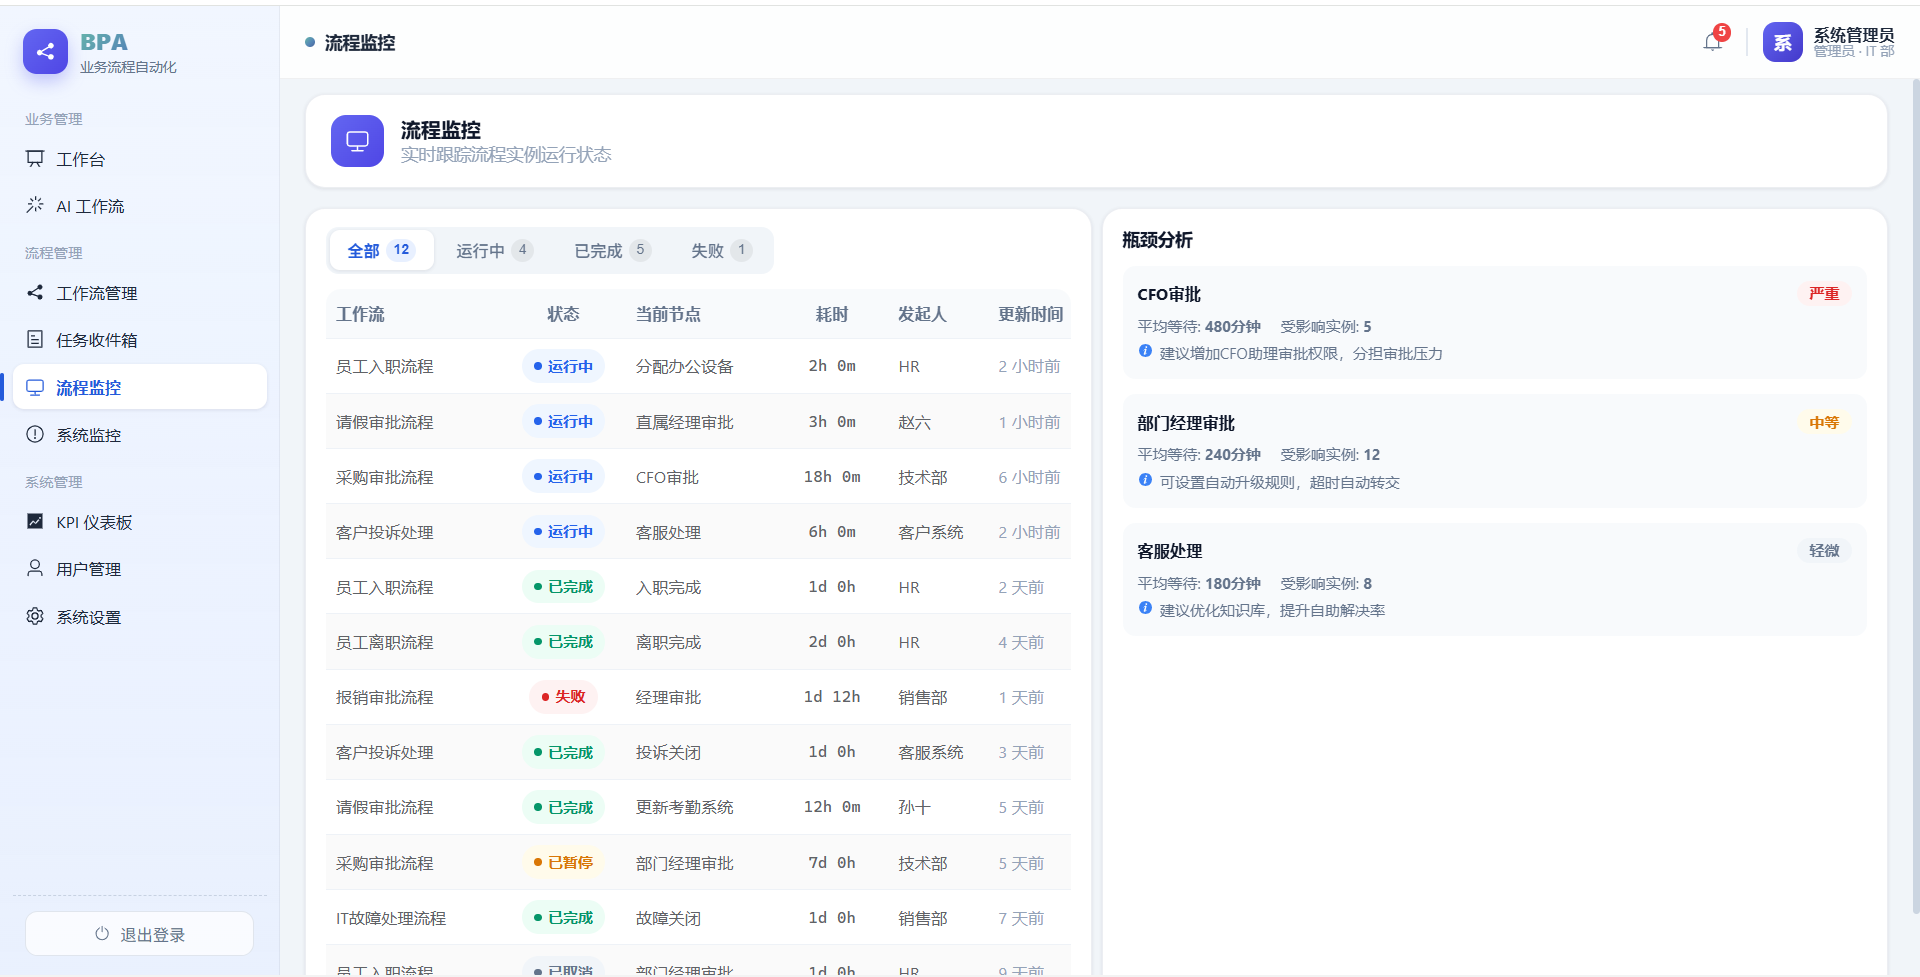Open 系统设置 menu item
1920x977 pixels.
coord(140,617)
